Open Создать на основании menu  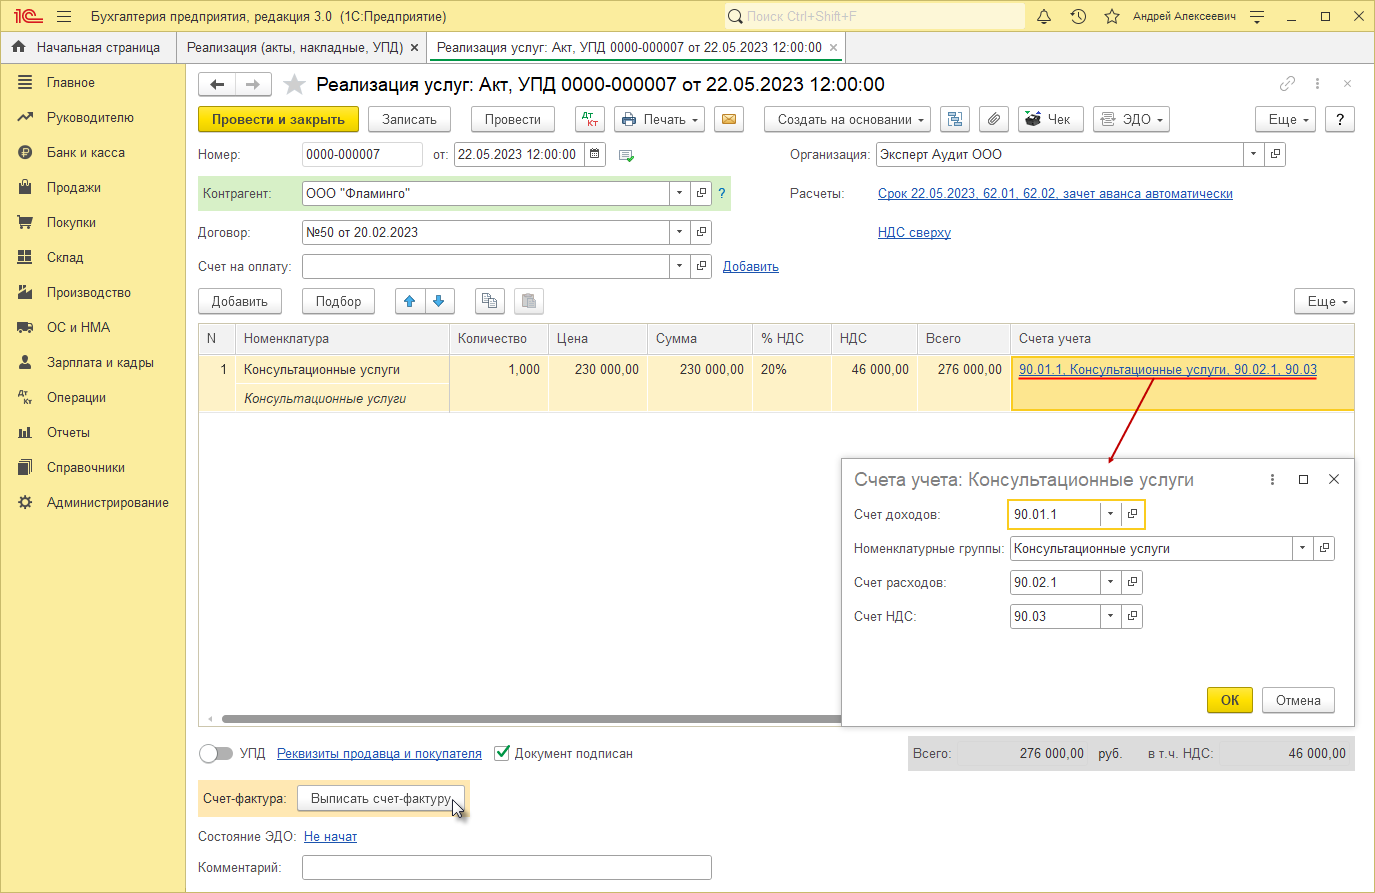pyautogui.click(x=848, y=119)
